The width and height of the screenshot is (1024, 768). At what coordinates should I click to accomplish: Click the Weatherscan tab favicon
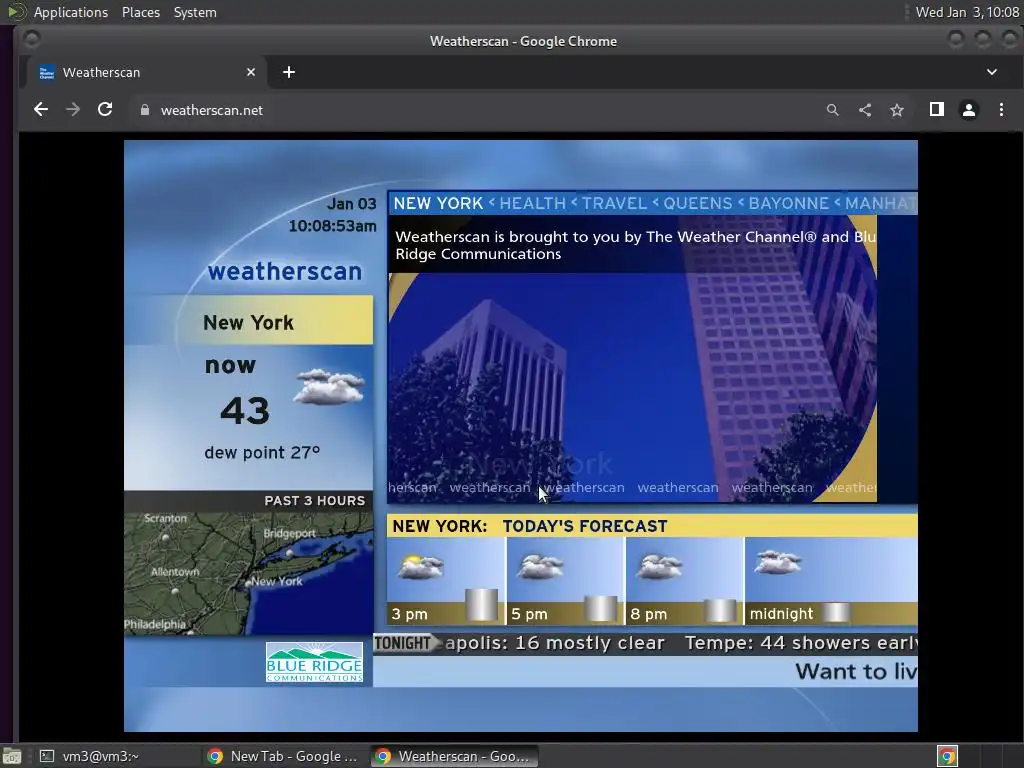(x=46, y=72)
